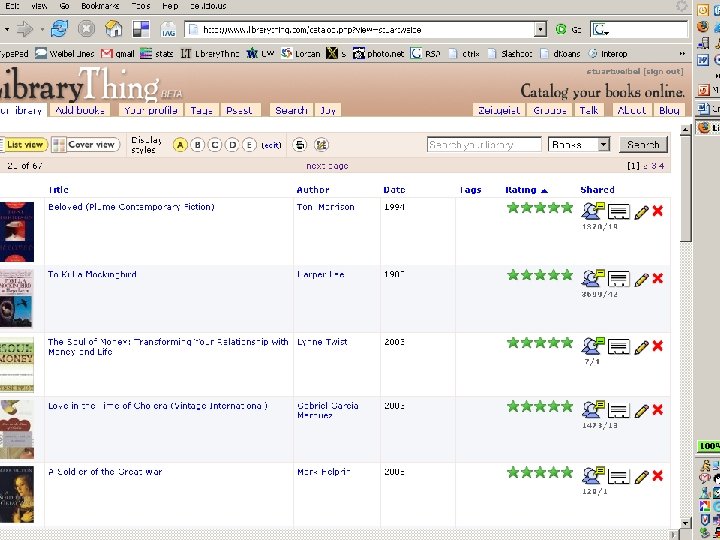Open shared-members icon for To Kill a Mockingbird

point(593,278)
